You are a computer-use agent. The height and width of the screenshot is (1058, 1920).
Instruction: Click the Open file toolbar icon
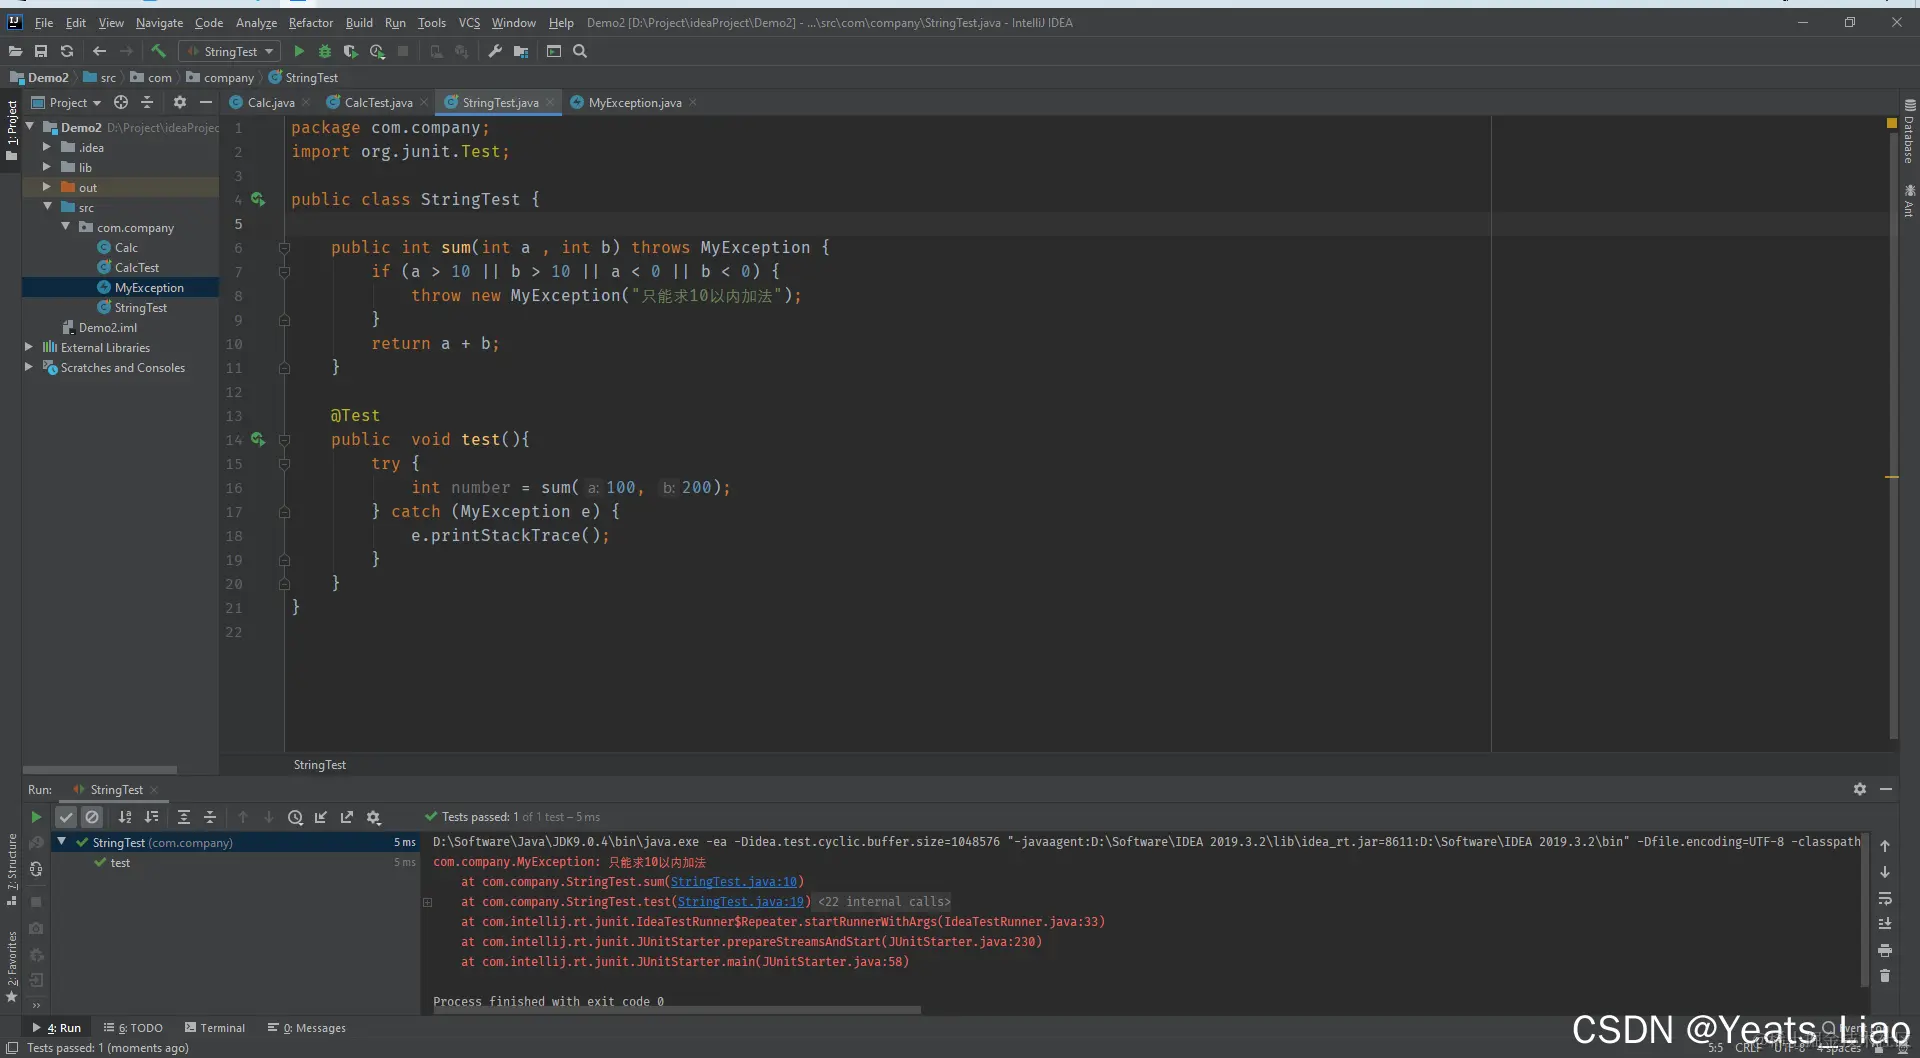pyautogui.click(x=15, y=51)
